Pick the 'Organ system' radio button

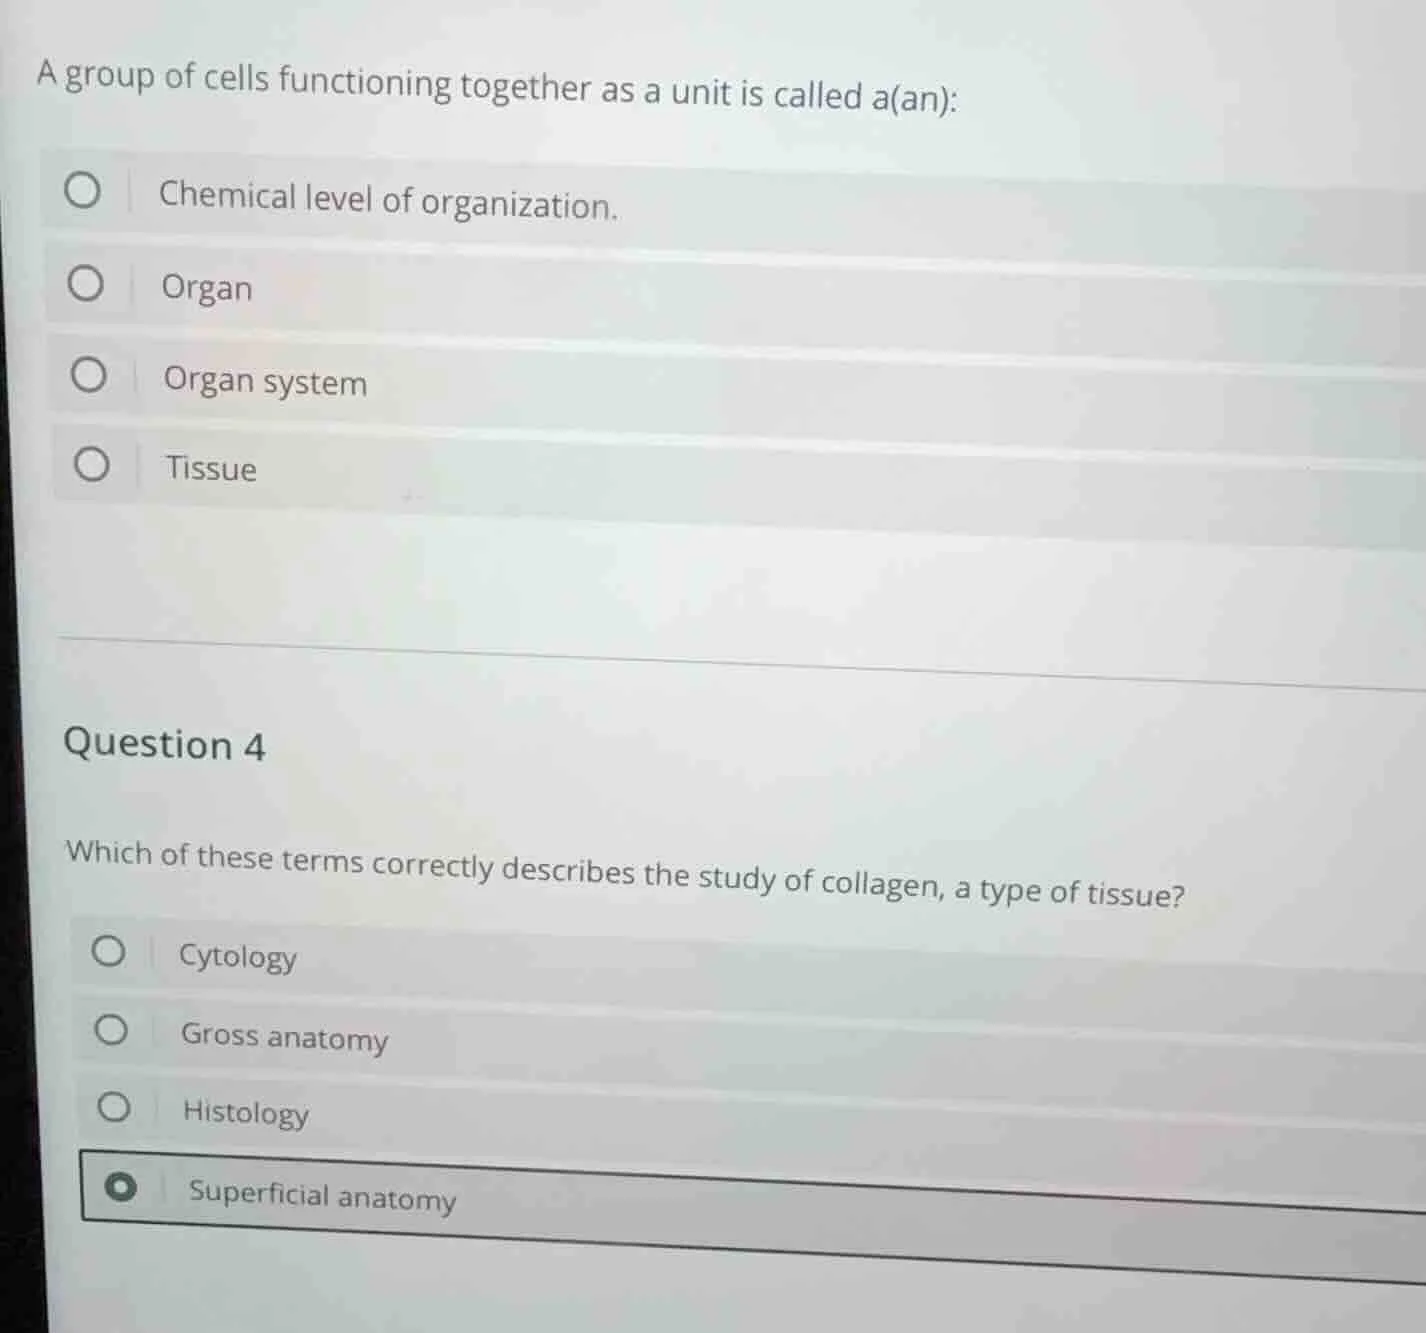pos(88,376)
